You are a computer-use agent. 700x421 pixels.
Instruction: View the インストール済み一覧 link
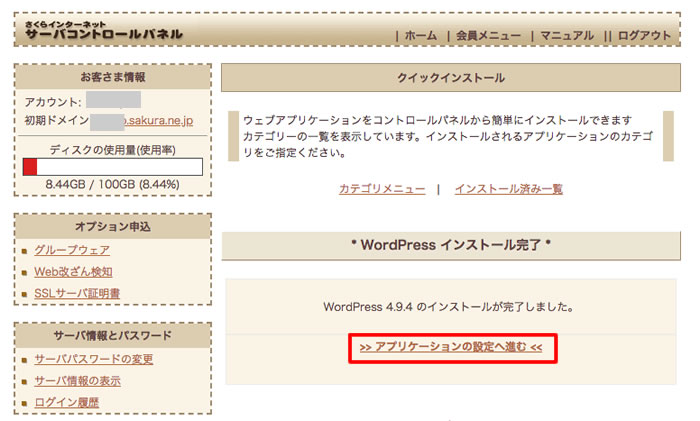click(x=508, y=189)
